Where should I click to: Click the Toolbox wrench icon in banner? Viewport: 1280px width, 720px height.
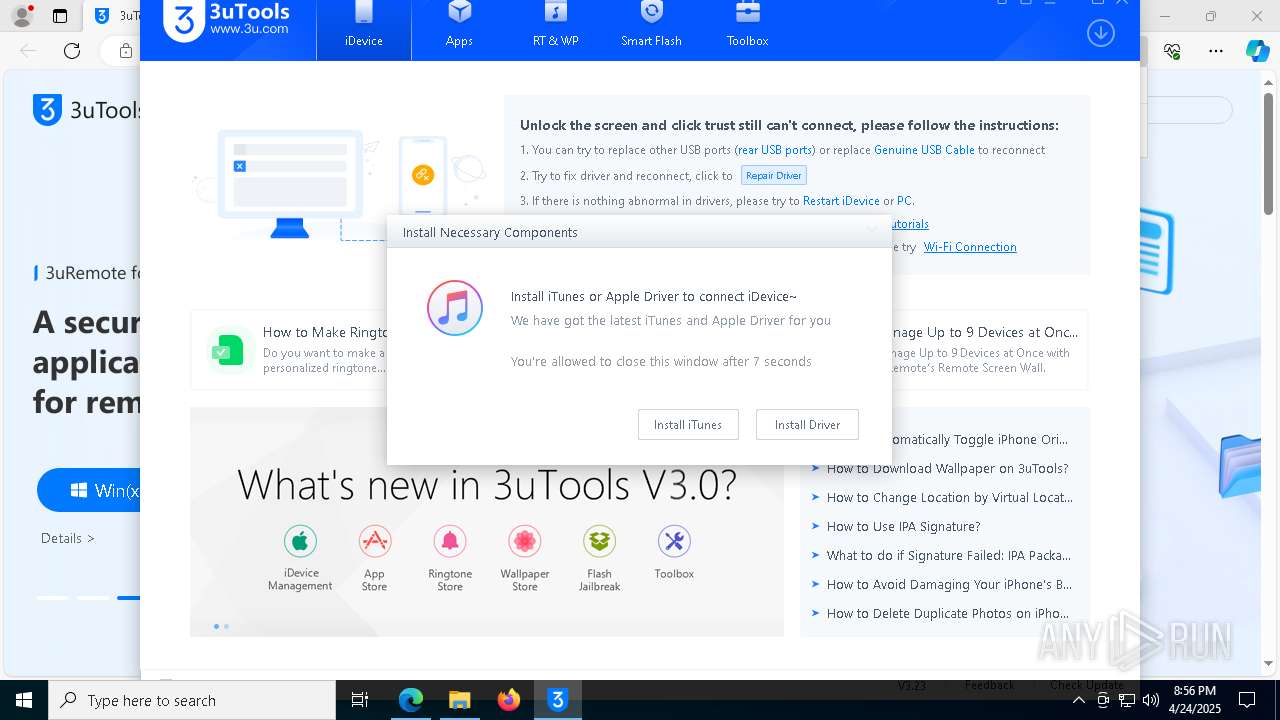tap(674, 542)
